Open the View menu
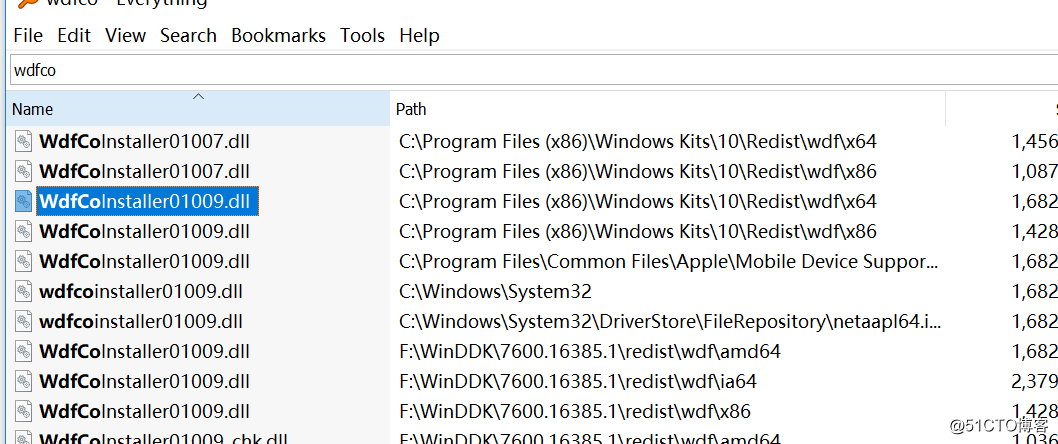This screenshot has height=444, width=1058. point(126,36)
